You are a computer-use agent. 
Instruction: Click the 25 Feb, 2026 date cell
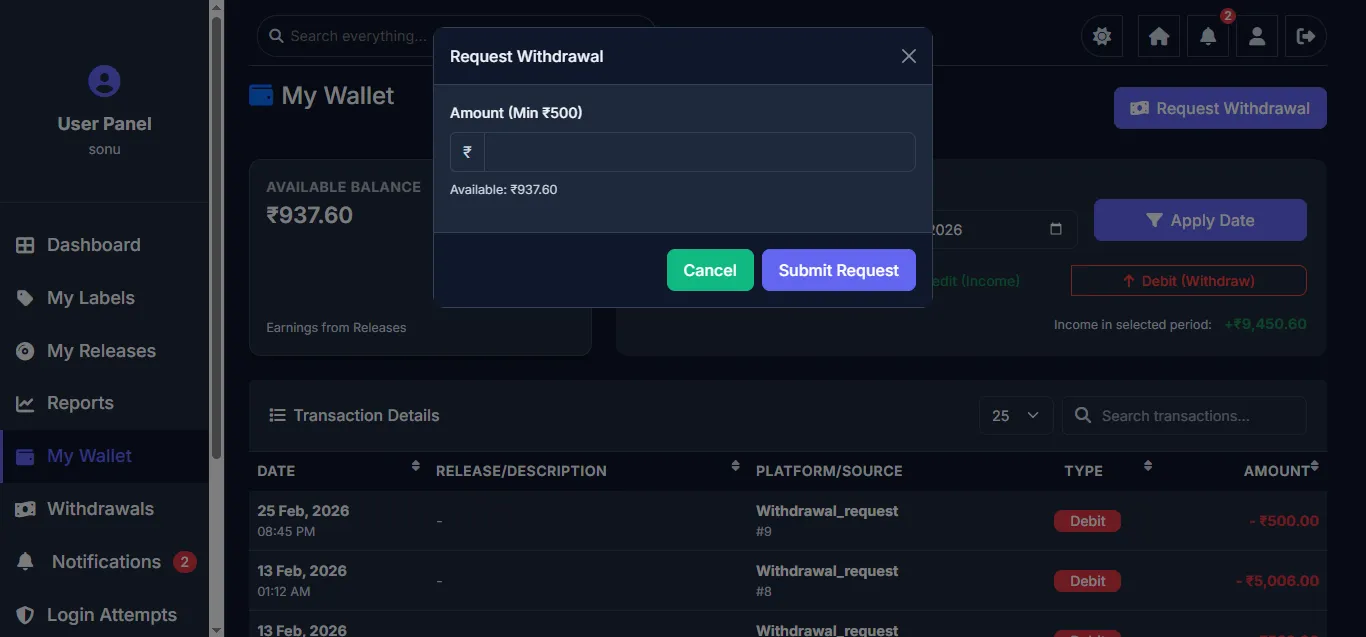303,511
